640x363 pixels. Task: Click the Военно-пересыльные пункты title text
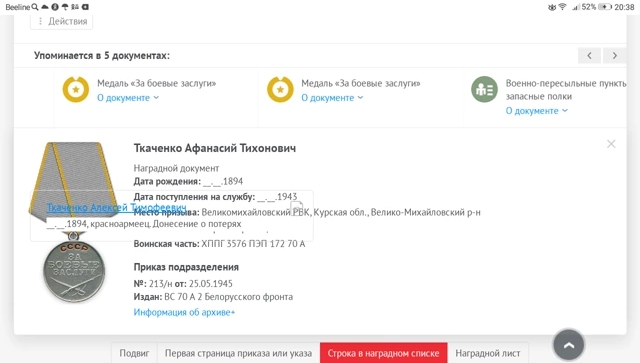566,90
